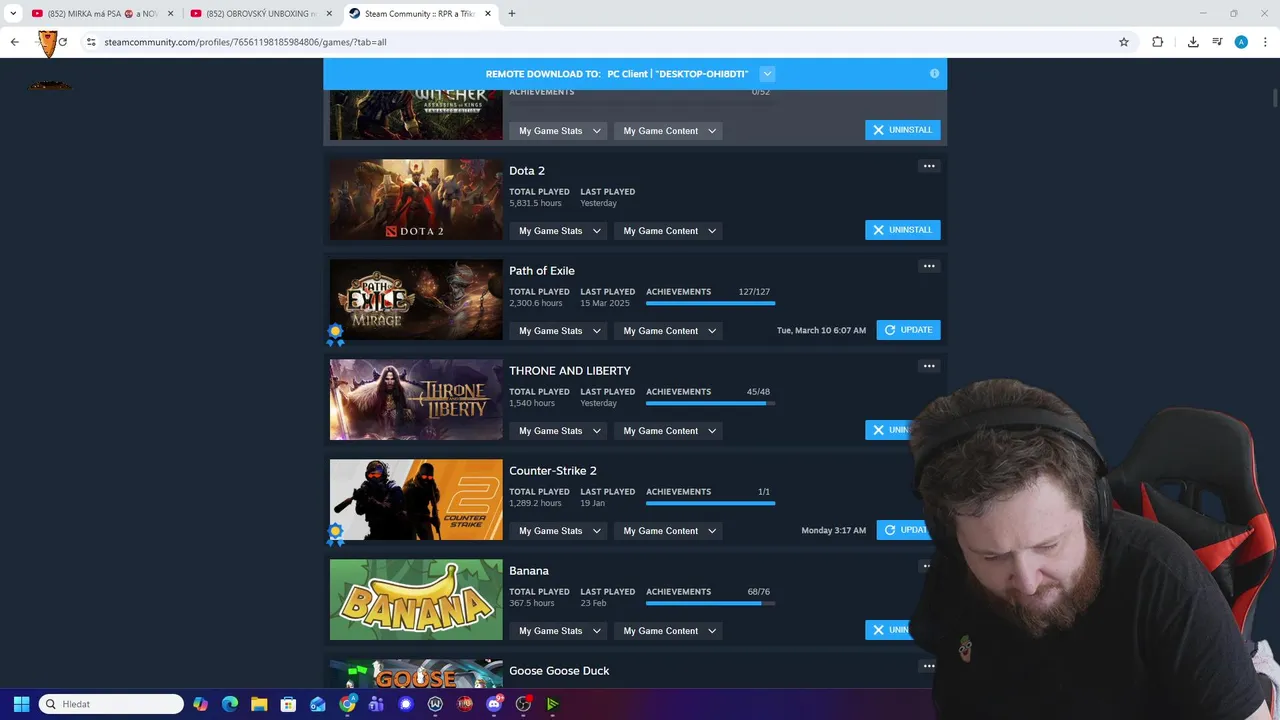The width and height of the screenshot is (1280, 720).
Task: Open Goose Goose Duck three-dot options menu
Action: pyautogui.click(x=929, y=666)
